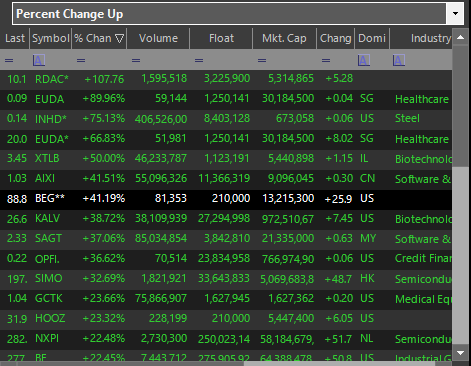Select the EUDA* symbol cell
The image size is (471, 366).
click(x=52, y=139)
